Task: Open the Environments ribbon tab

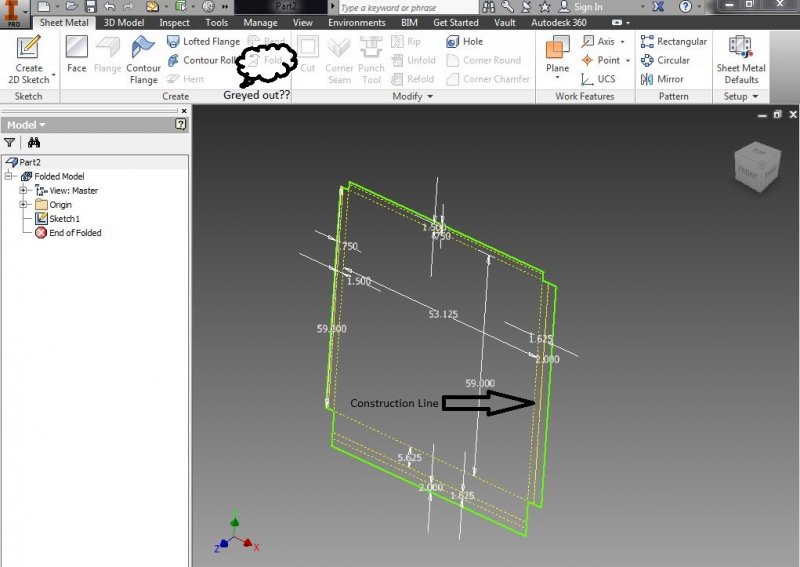Action: 357,22
